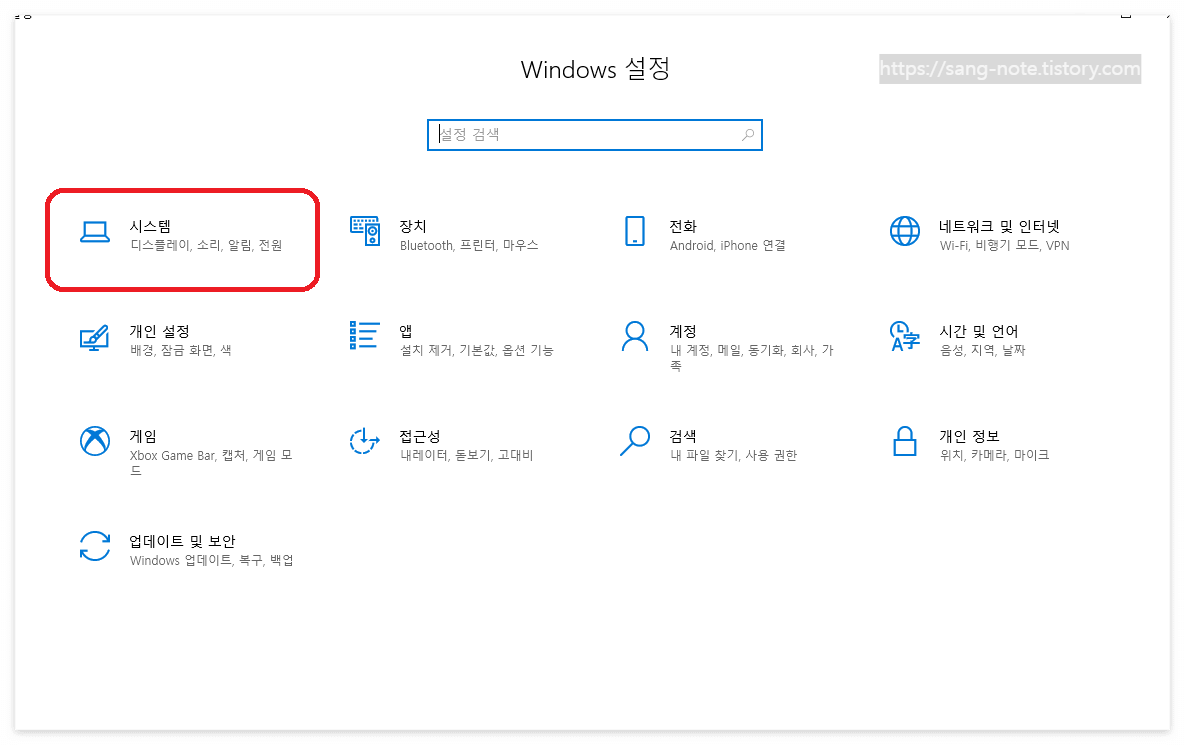
Task: Click "내 계정, 메일, 동기화, 회사, 가족" description
Action: coord(751,357)
